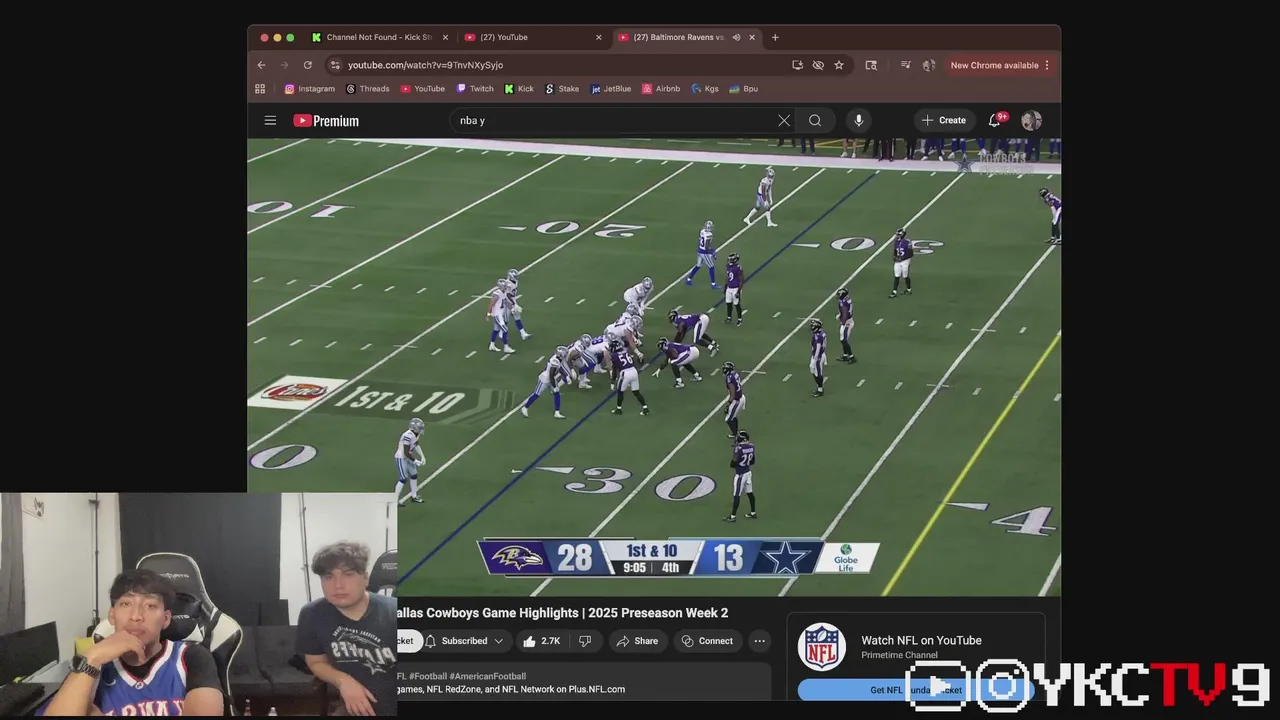The image size is (1280, 720).
Task: Open the Threads bookmark
Action: pos(368,89)
